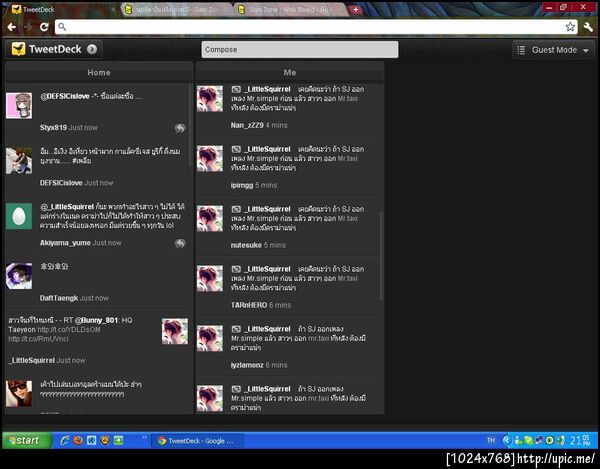This screenshot has height=469, width=600.
Task: Open the Windows start menu
Action: (27, 441)
